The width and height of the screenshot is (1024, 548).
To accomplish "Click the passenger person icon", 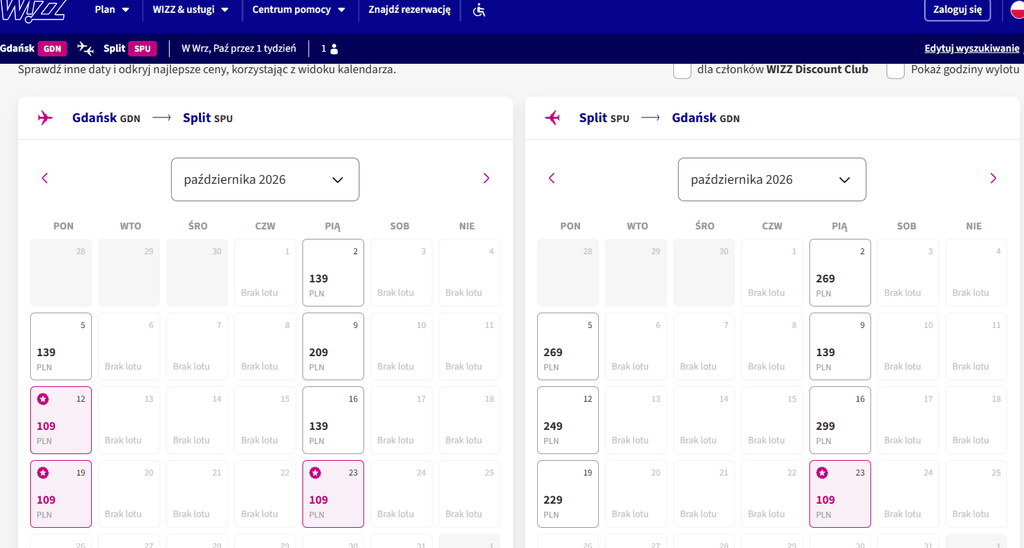I will [334, 49].
